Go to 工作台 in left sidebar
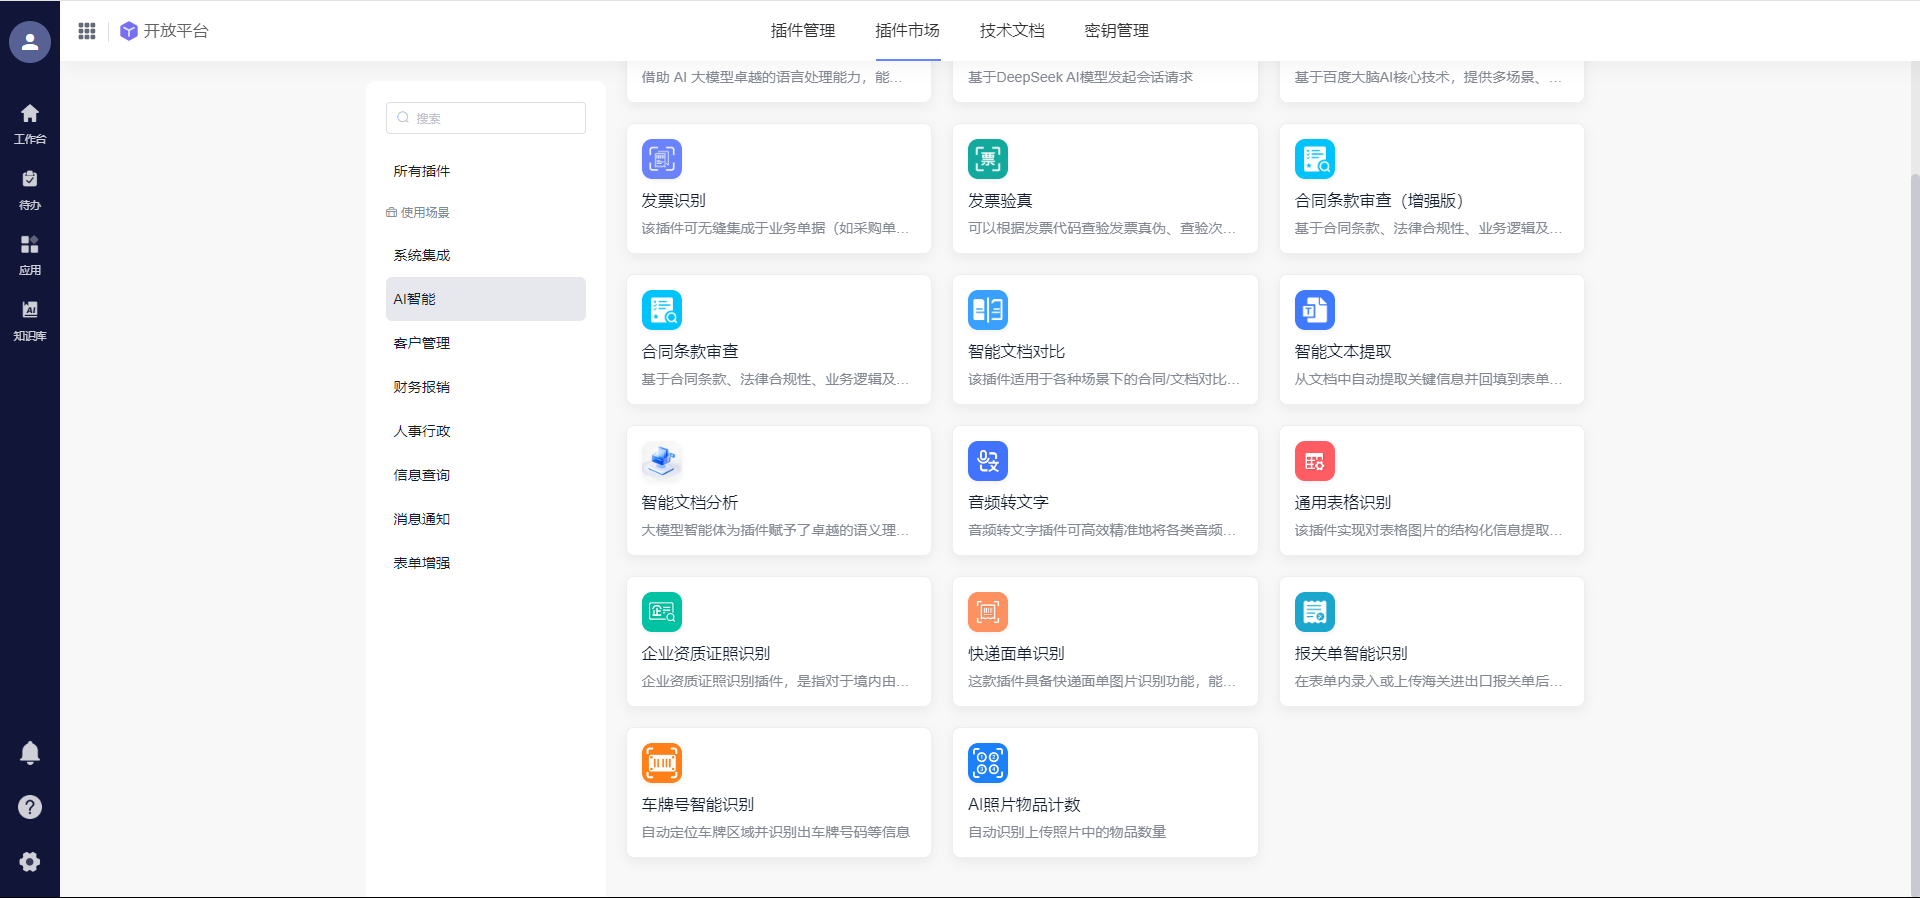 pyautogui.click(x=30, y=123)
